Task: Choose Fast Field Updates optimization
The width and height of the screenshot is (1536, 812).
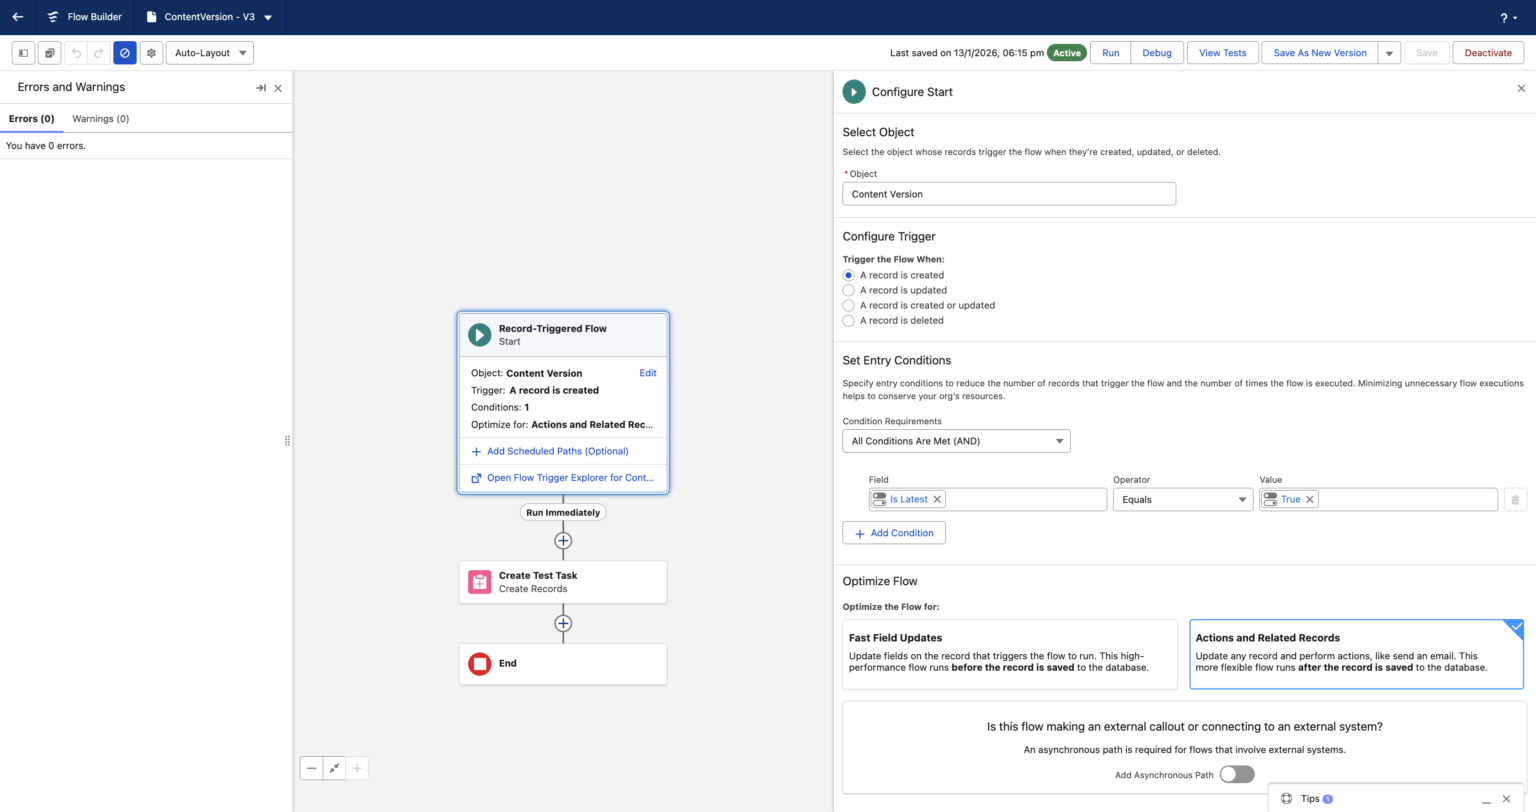Action: click(x=1010, y=654)
